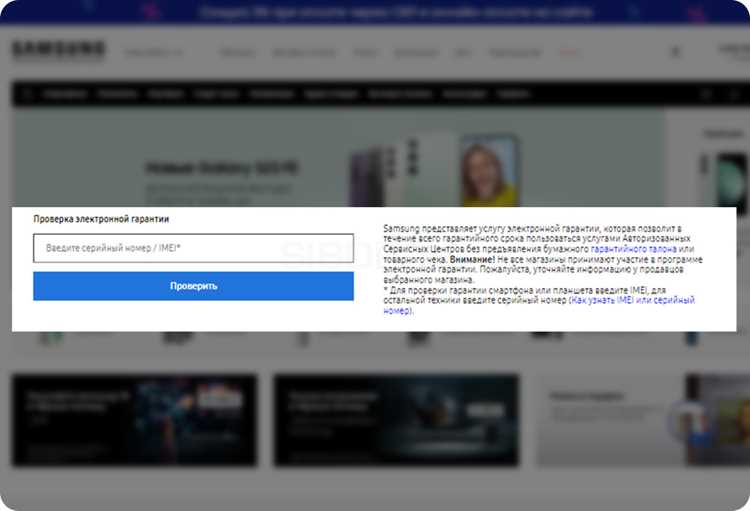This screenshot has height=511, width=750.
Task: Click the search icon in black navigation bar
Action: click(706, 94)
